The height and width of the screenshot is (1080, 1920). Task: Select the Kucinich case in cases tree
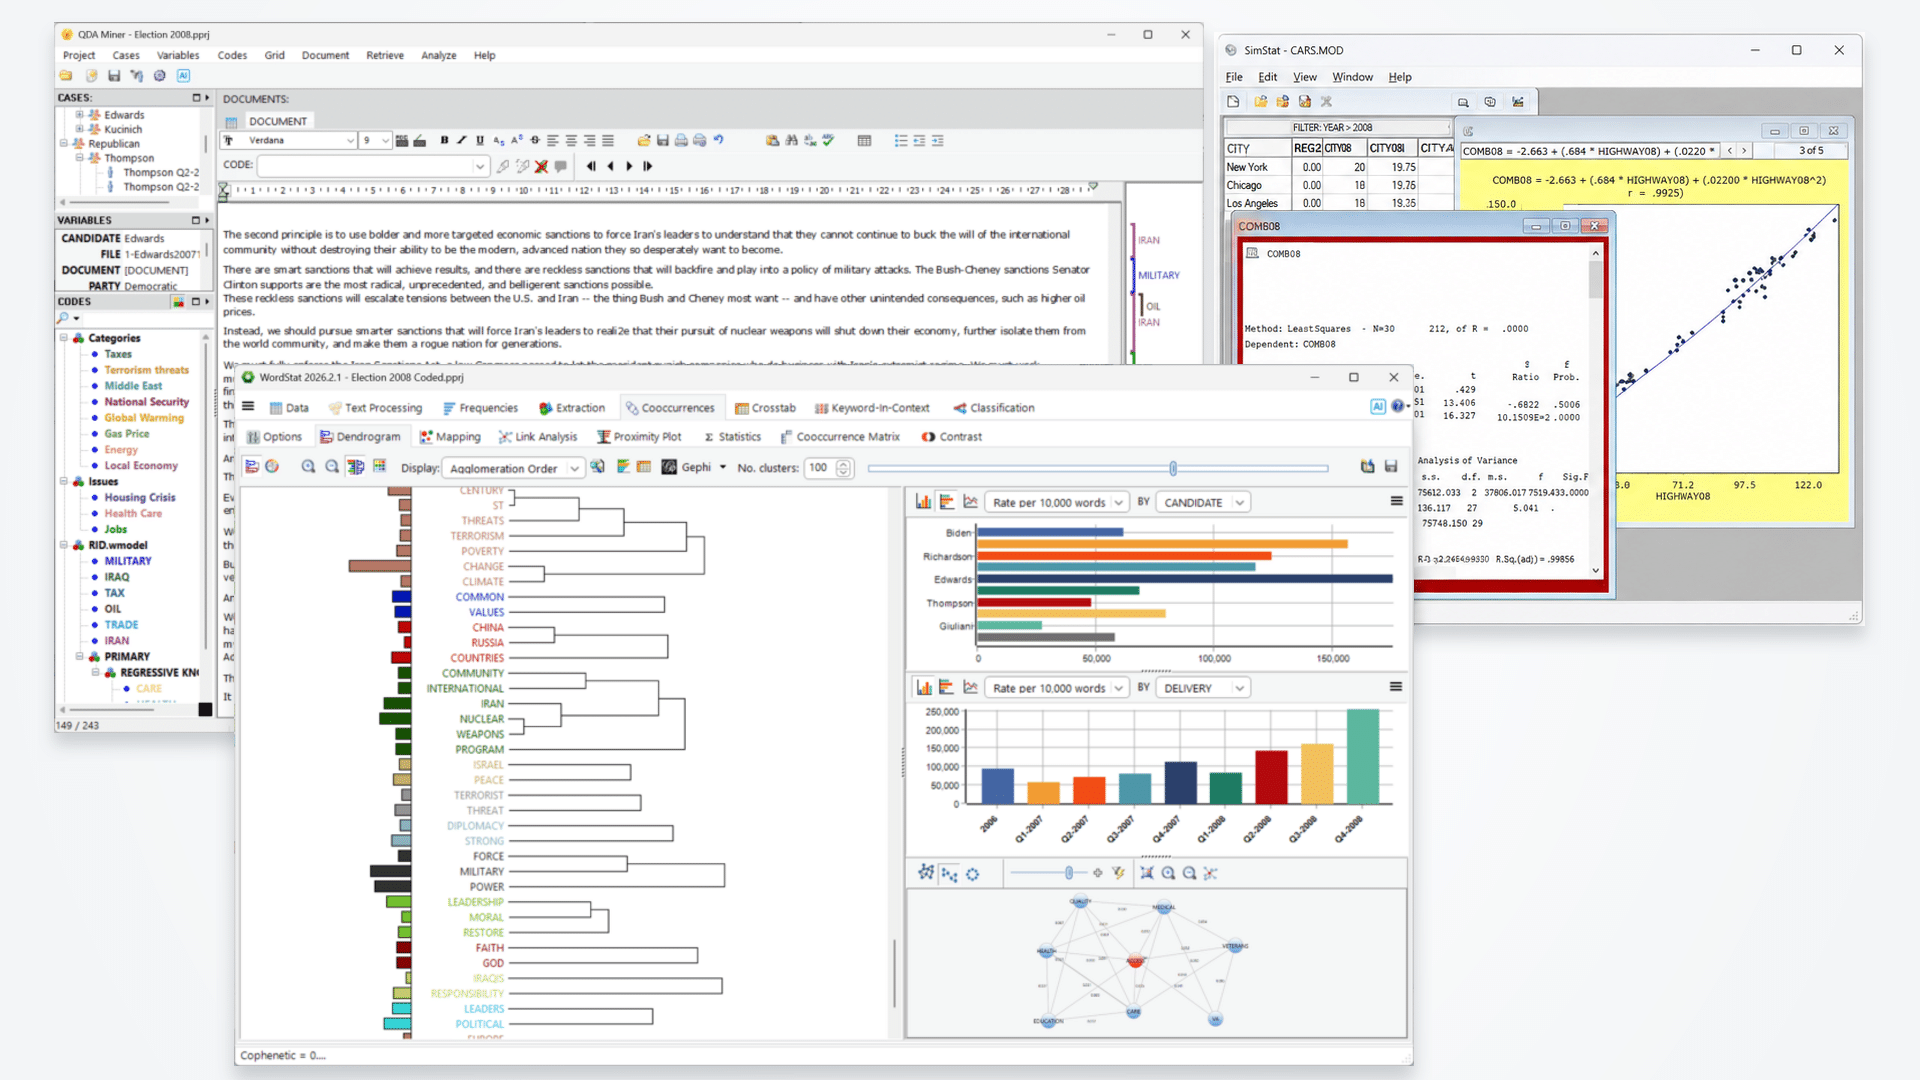coord(123,129)
